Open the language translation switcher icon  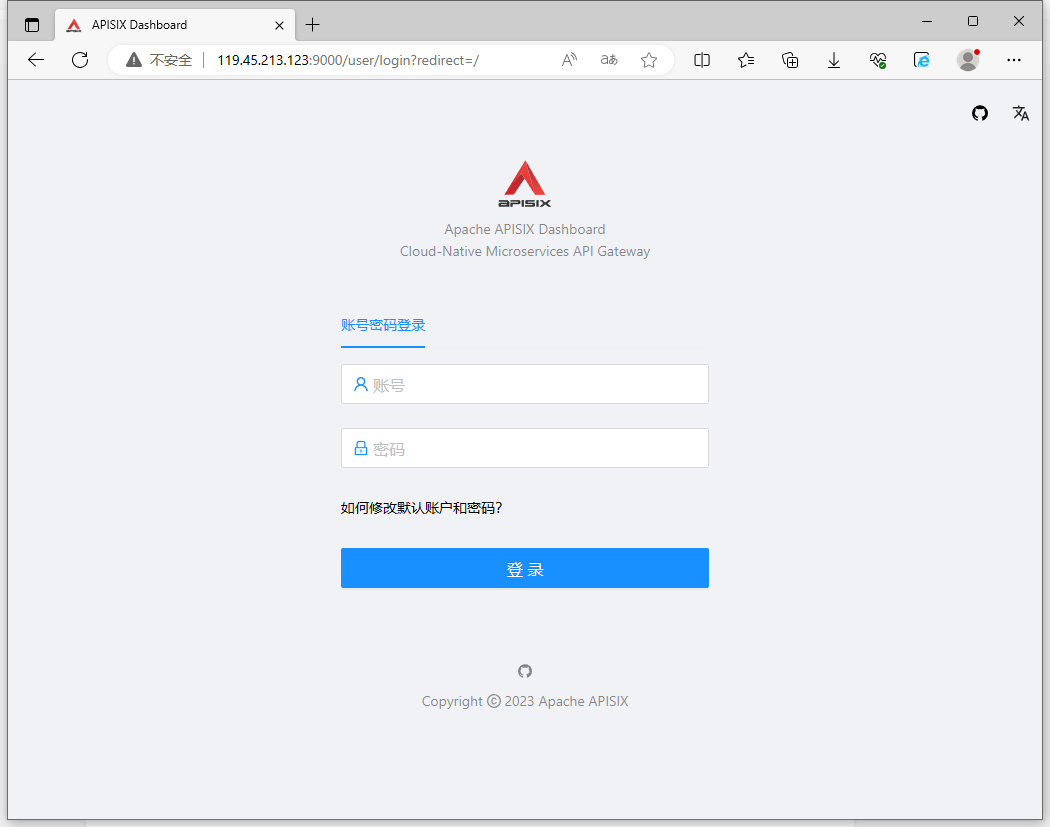click(x=1021, y=113)
